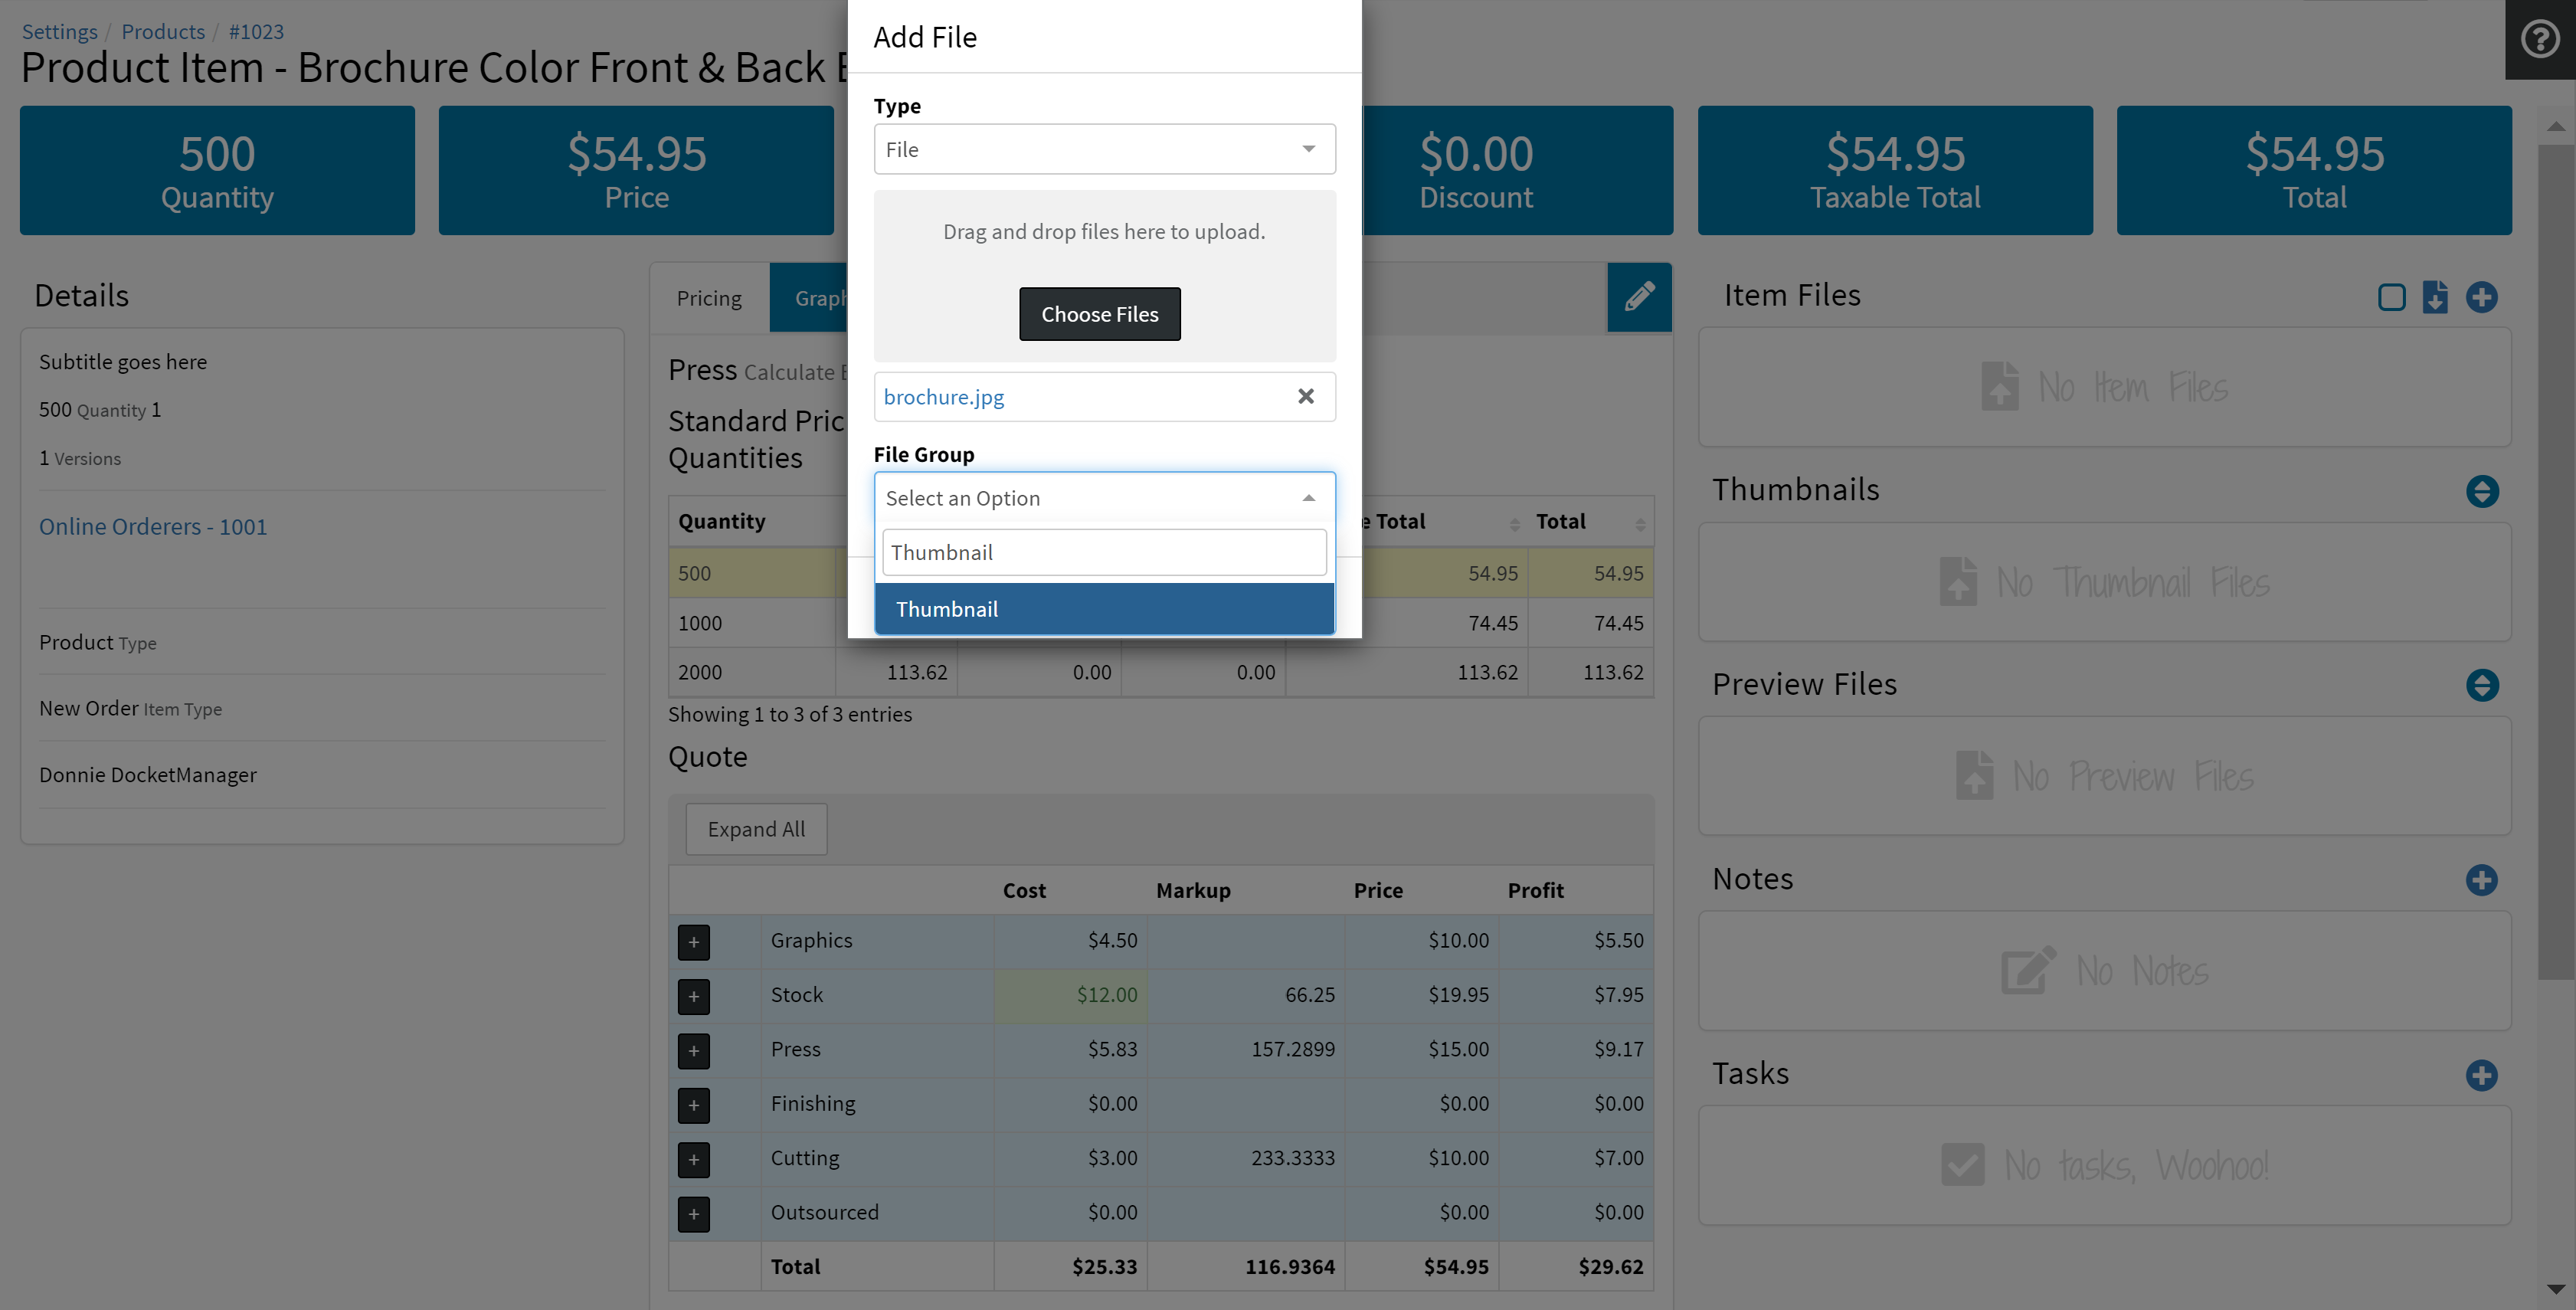Toggle the Item Files select-all checkbox
Image resolution: width=2576 pixels, height=1310 pixels.
[x=2391, y=297]
